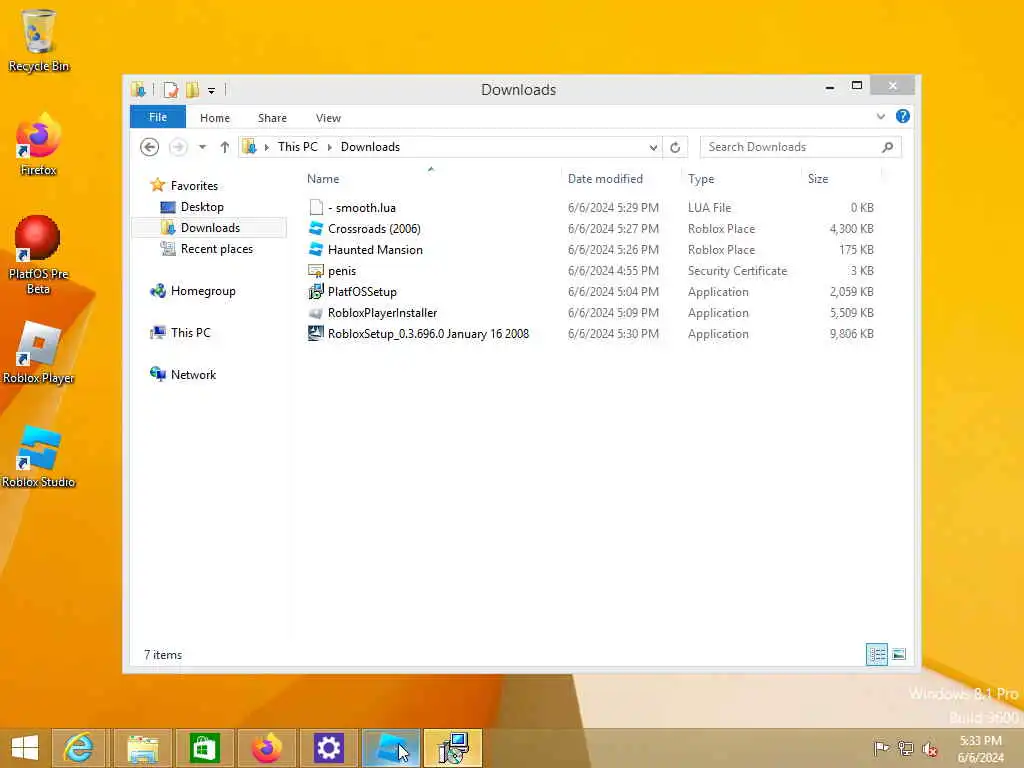Image resolution: width=1024 pixels, height=768 pixels.
Task: Select Network in navigation pane
Action: tap(193, 374)
